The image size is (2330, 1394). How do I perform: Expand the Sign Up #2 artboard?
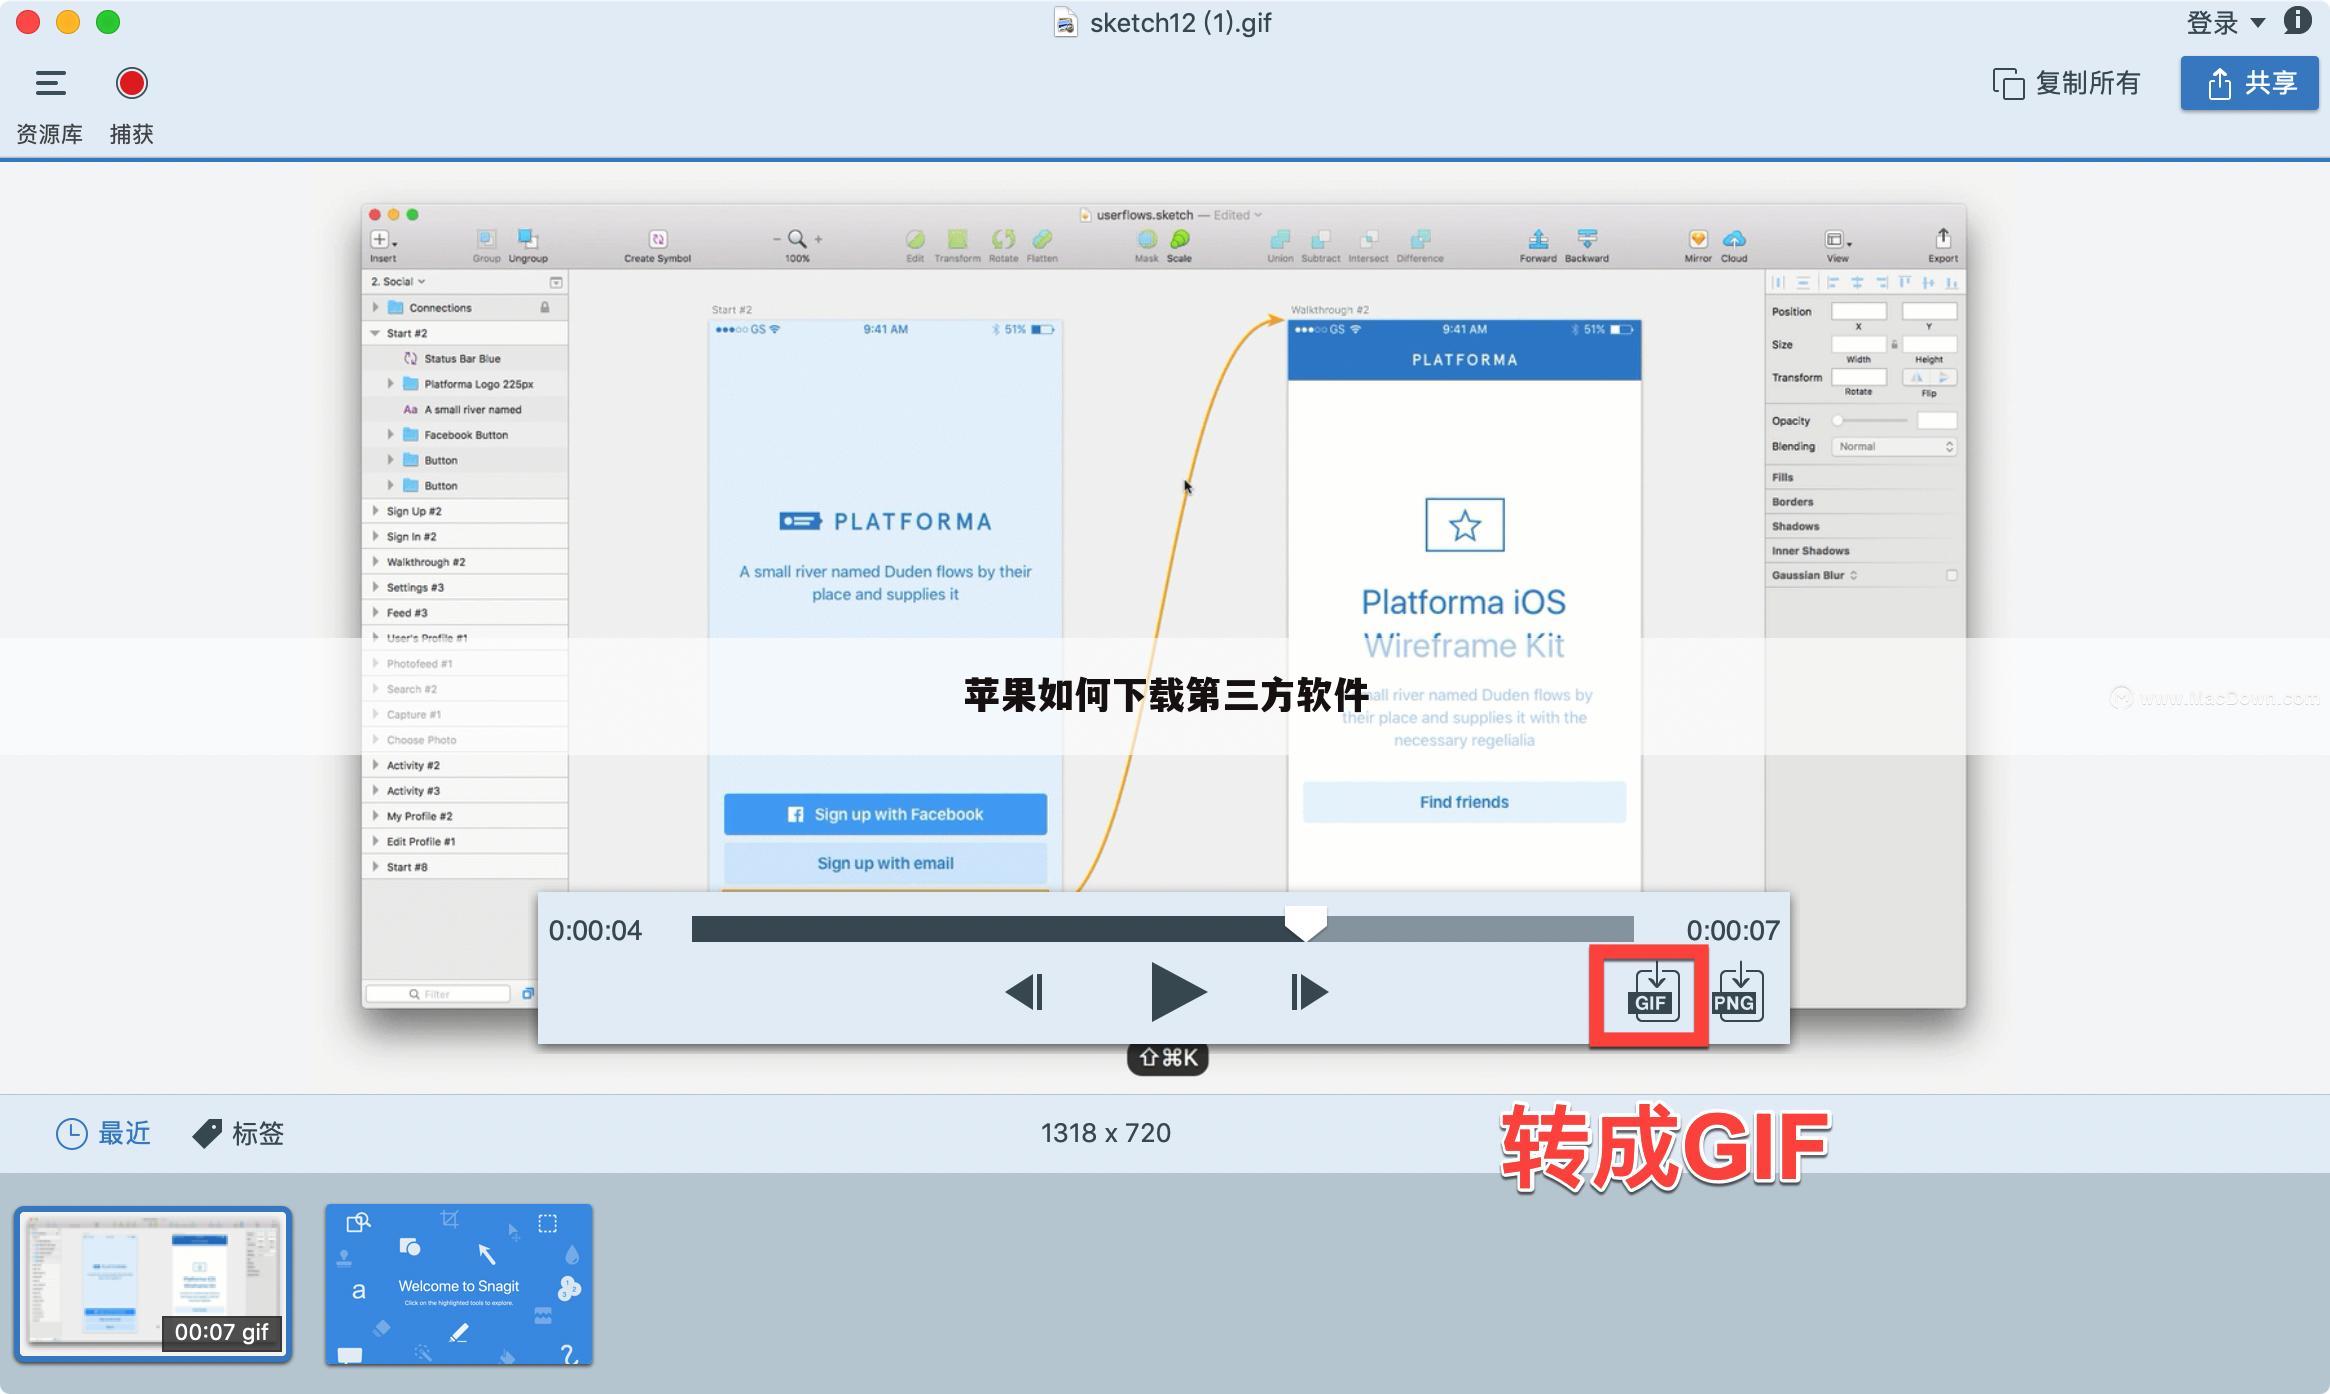376,511
